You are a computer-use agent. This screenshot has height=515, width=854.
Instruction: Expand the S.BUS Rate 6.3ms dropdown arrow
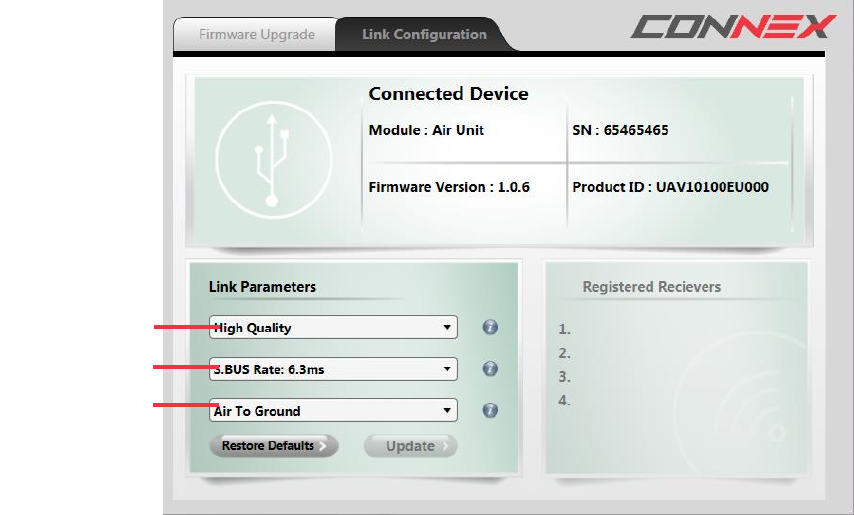447,369
